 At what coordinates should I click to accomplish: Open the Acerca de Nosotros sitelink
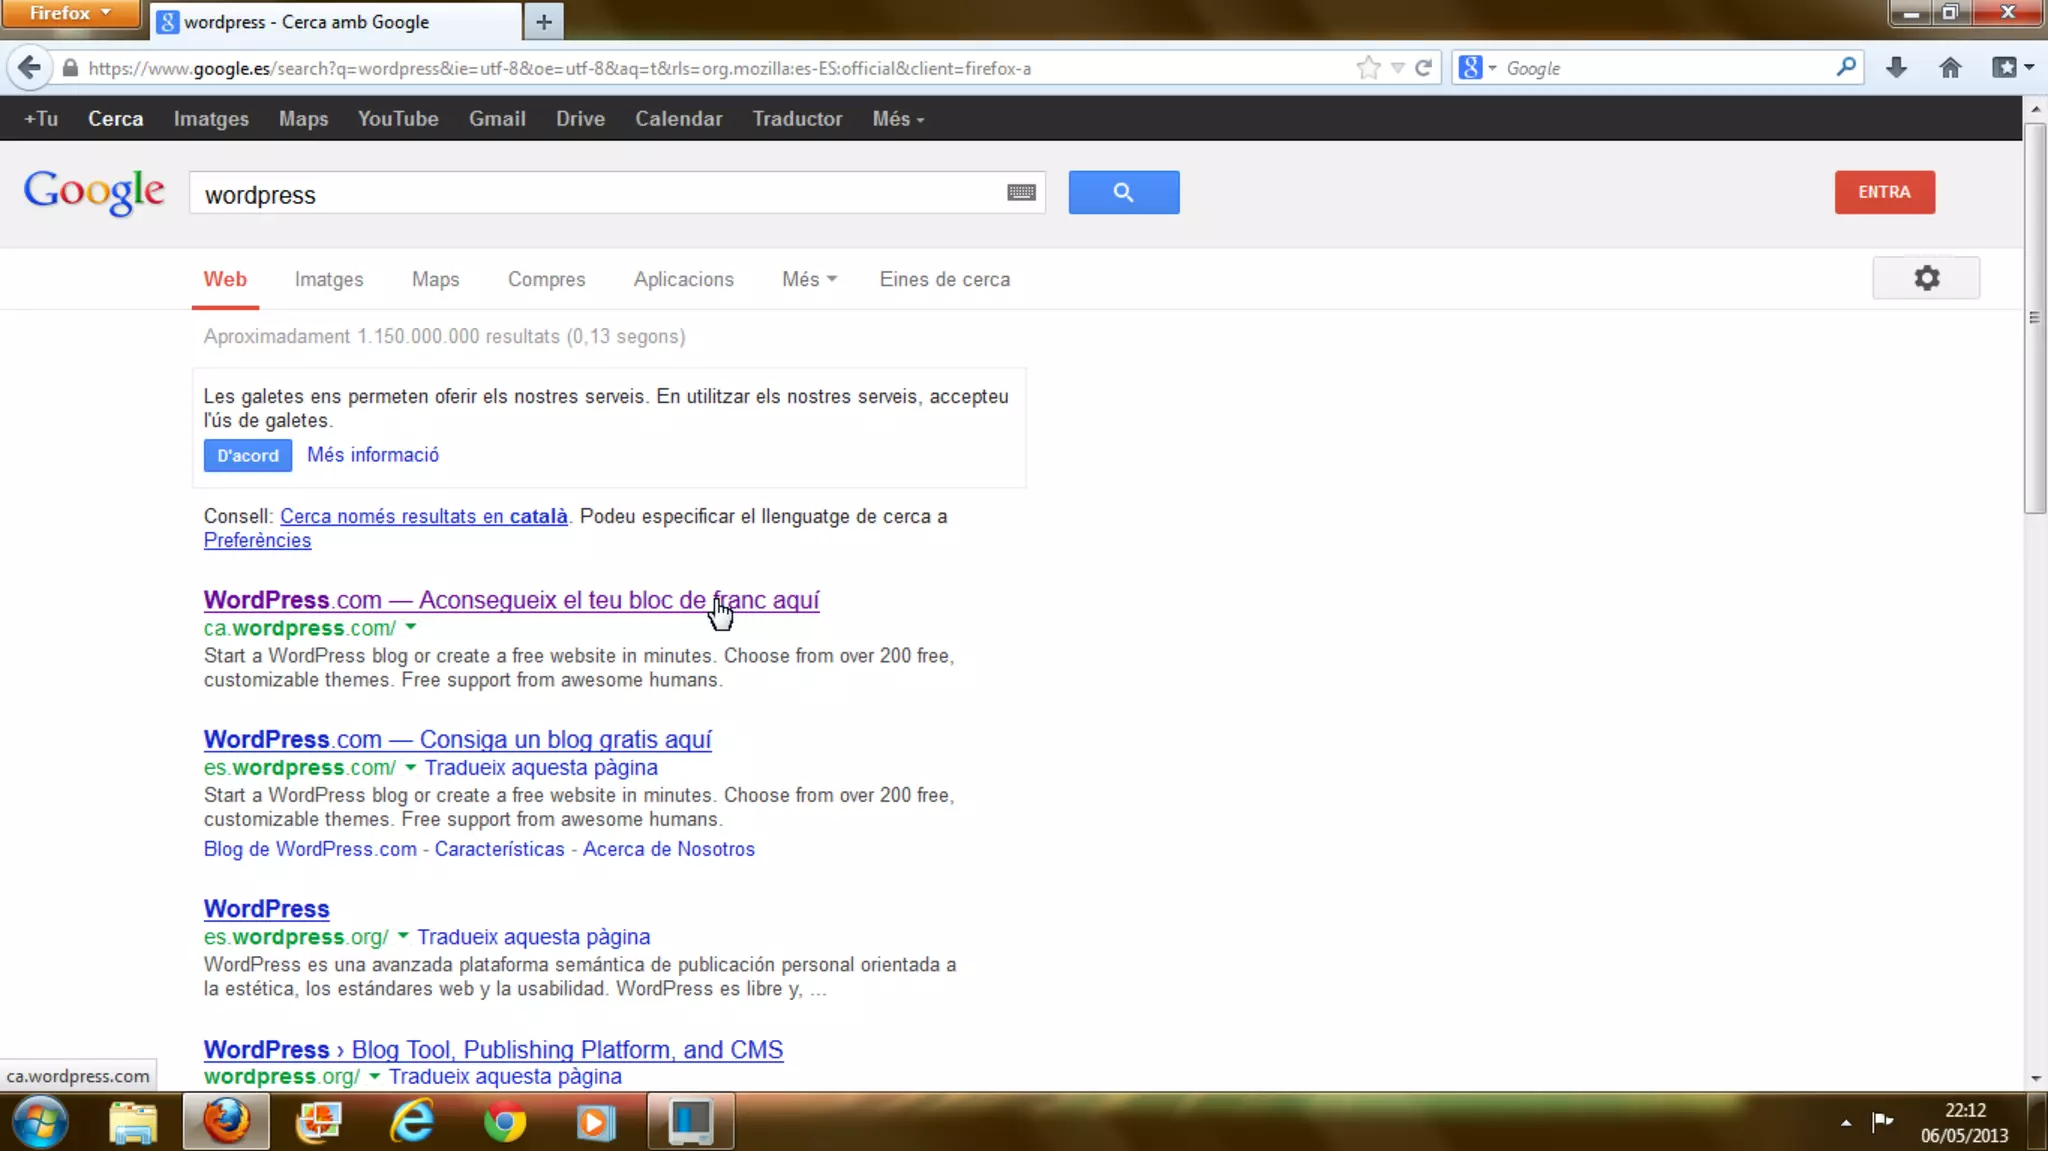click(668, 849)
